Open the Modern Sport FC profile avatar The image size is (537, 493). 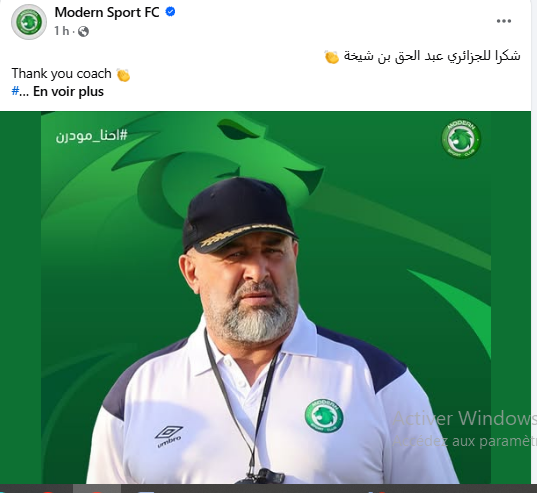(x=29, y=22)
